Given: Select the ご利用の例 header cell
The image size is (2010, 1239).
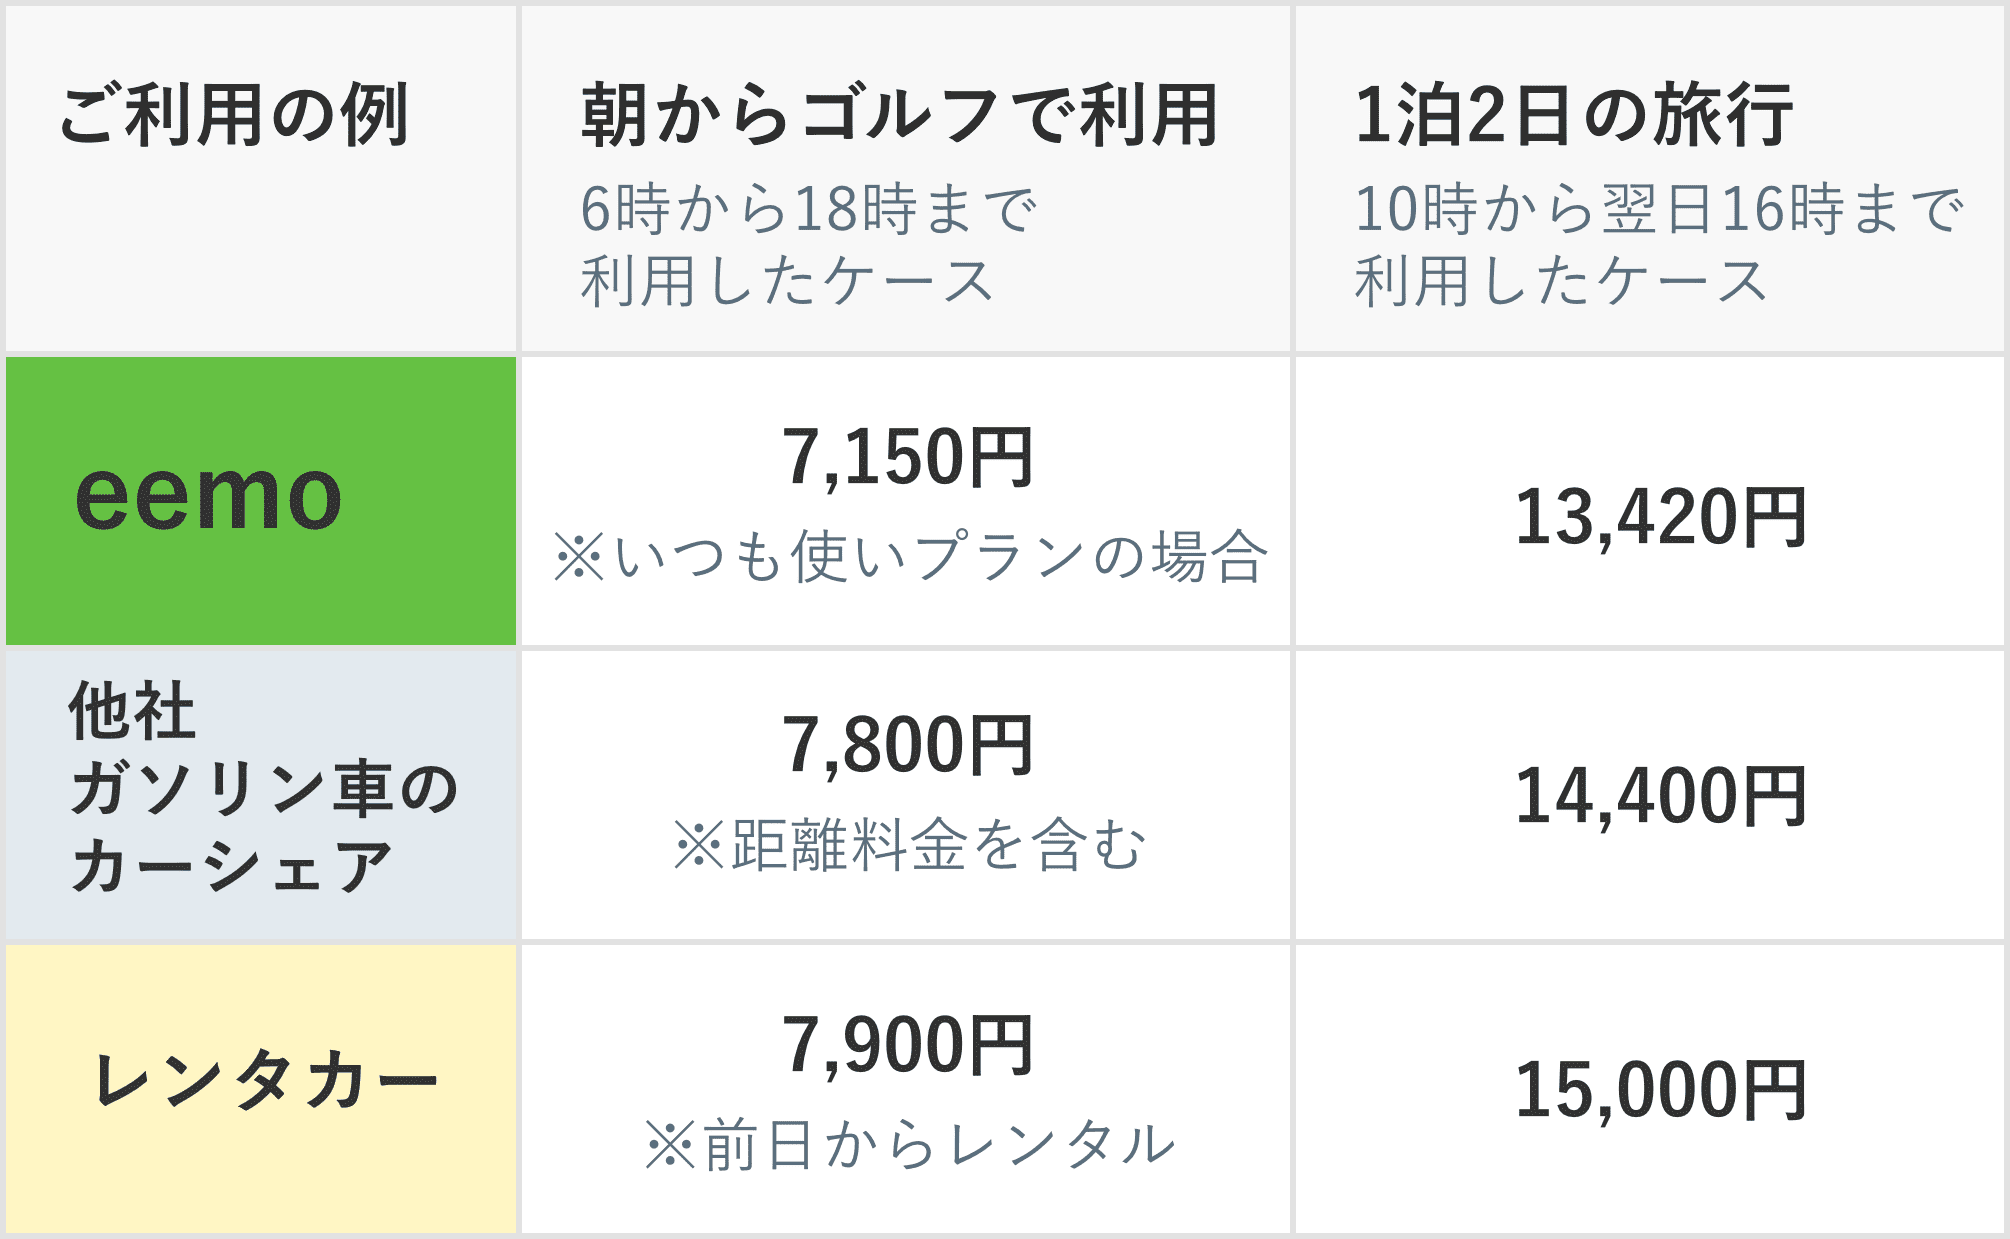Looking at the screenshot, I should pyautogui.click(x=261, y=178).
